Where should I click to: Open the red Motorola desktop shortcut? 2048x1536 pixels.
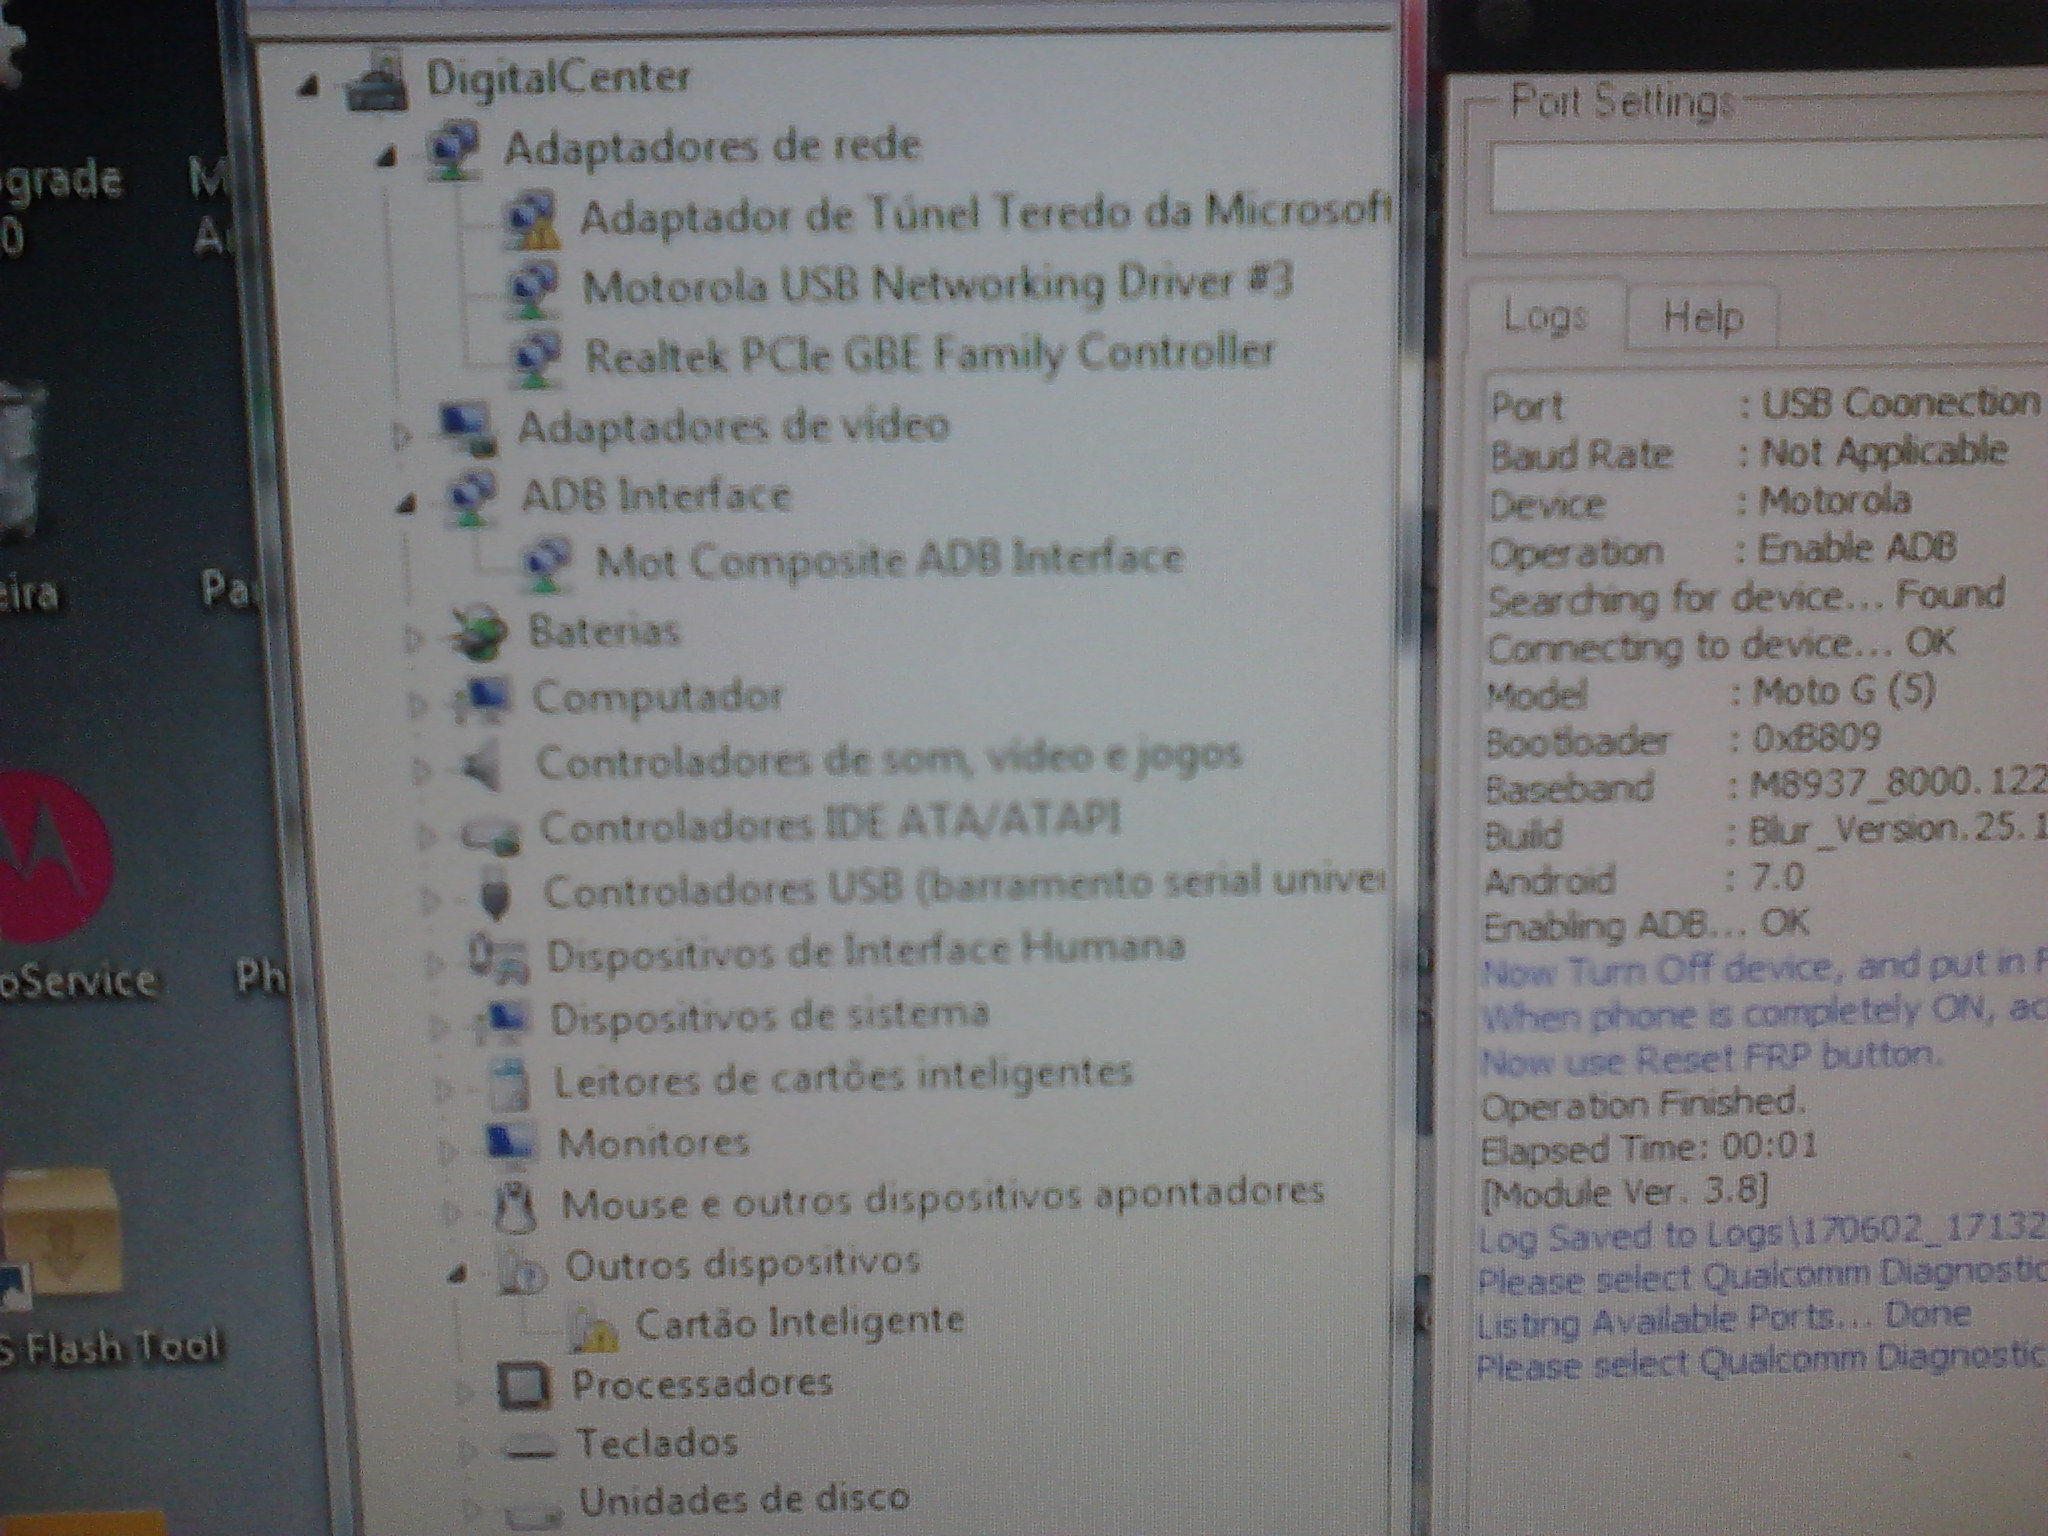[52, 857]
